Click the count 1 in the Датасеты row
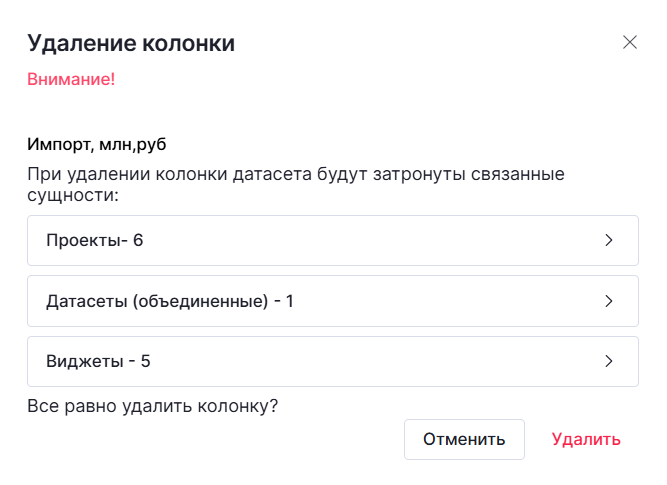Screen dimensions: 667x485 (x=290, y=301)
